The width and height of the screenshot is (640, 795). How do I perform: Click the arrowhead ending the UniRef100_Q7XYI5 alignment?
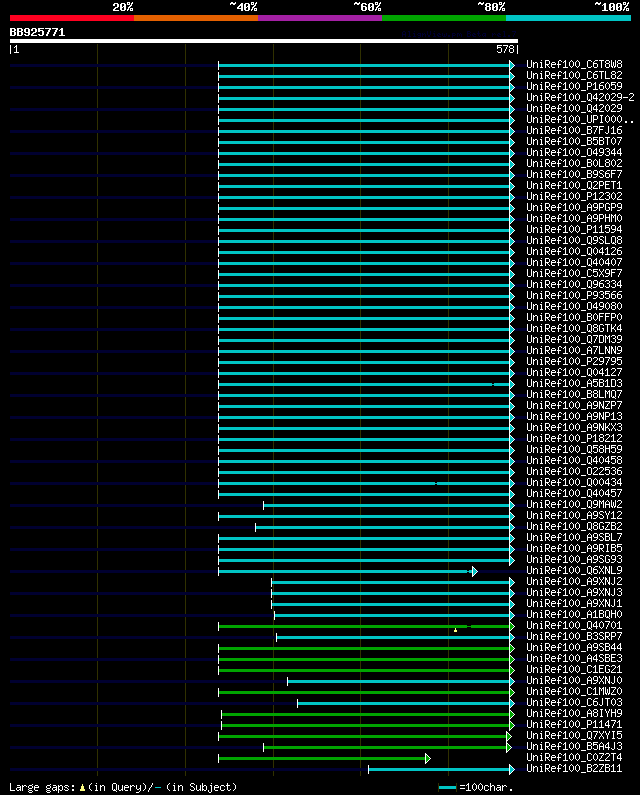[509, 737]
